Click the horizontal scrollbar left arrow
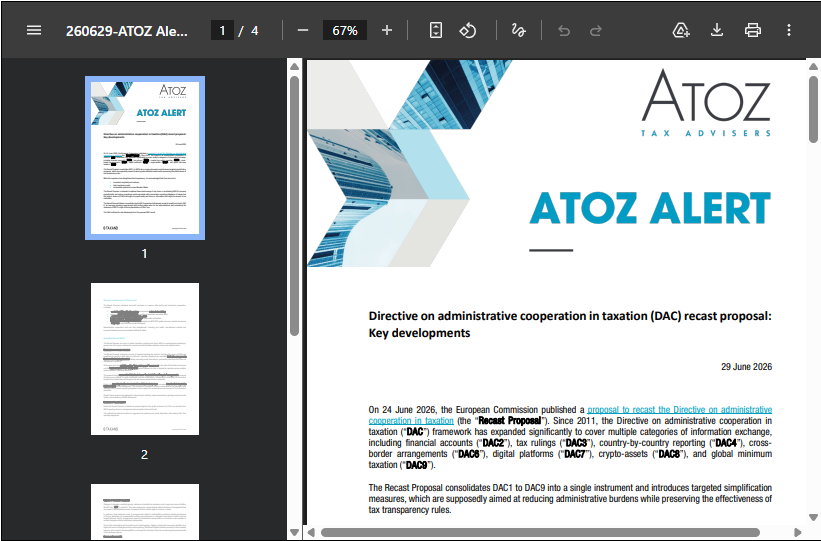 point(311,533)
